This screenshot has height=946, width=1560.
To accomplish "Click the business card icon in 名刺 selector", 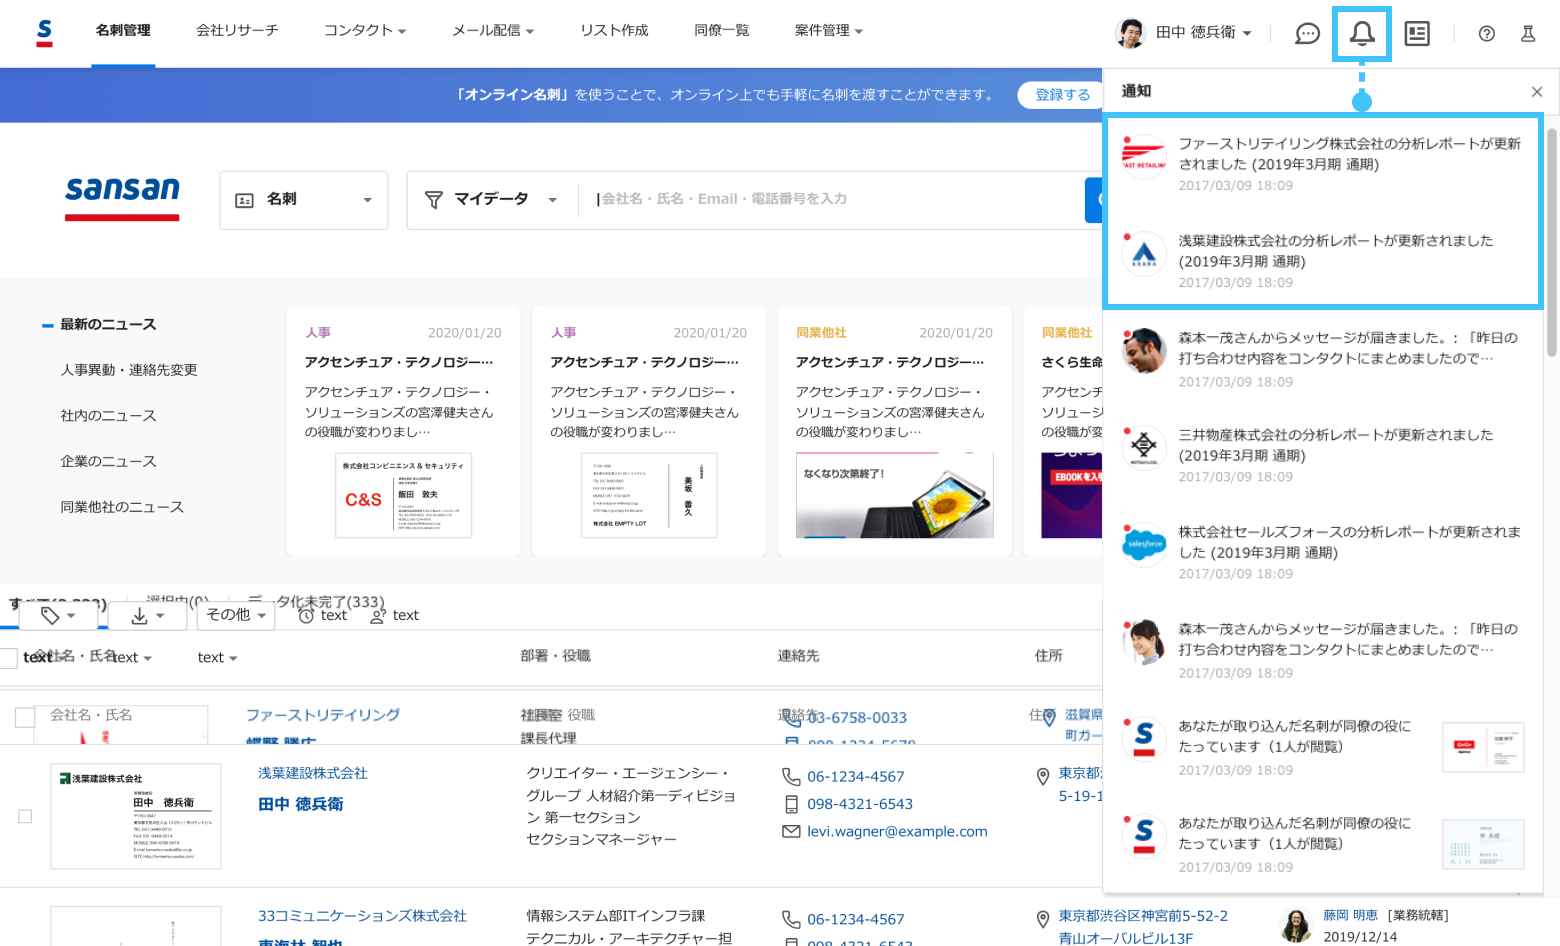I will [244, 200].
